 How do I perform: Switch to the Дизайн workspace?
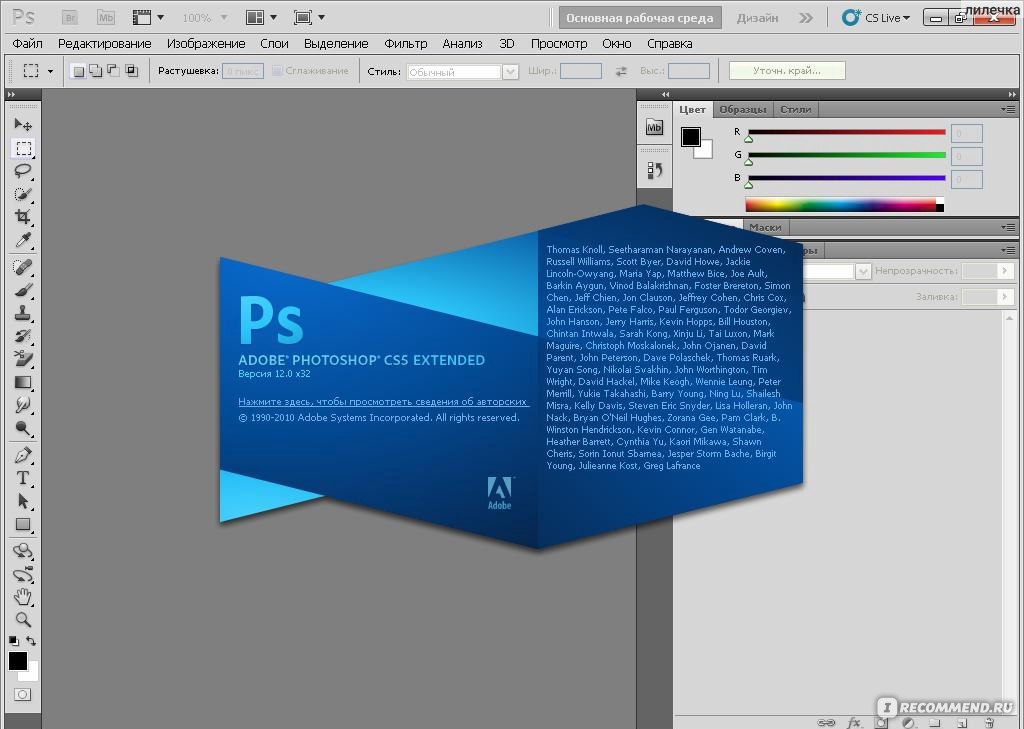pyautogui.click(x=757, y=18)
